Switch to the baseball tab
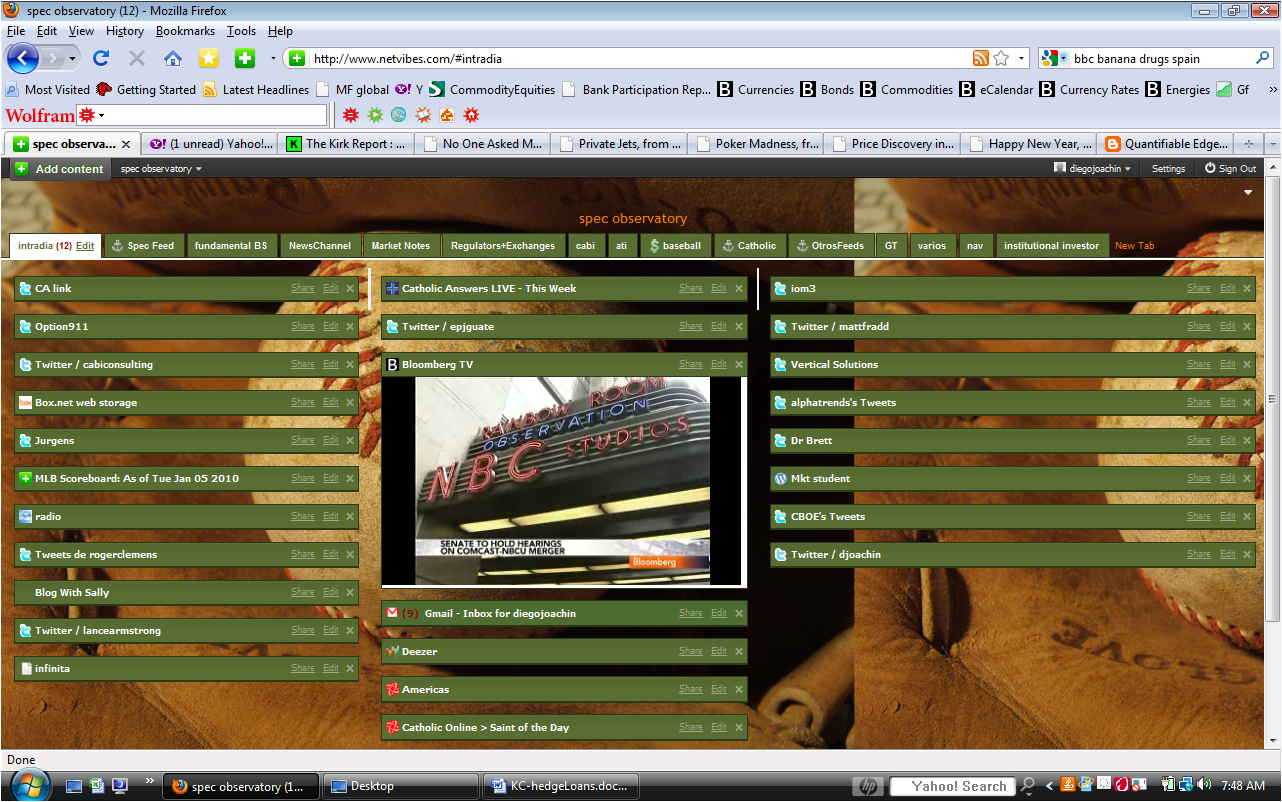The width and height of the screenshot is (1282, 802). 675,246
